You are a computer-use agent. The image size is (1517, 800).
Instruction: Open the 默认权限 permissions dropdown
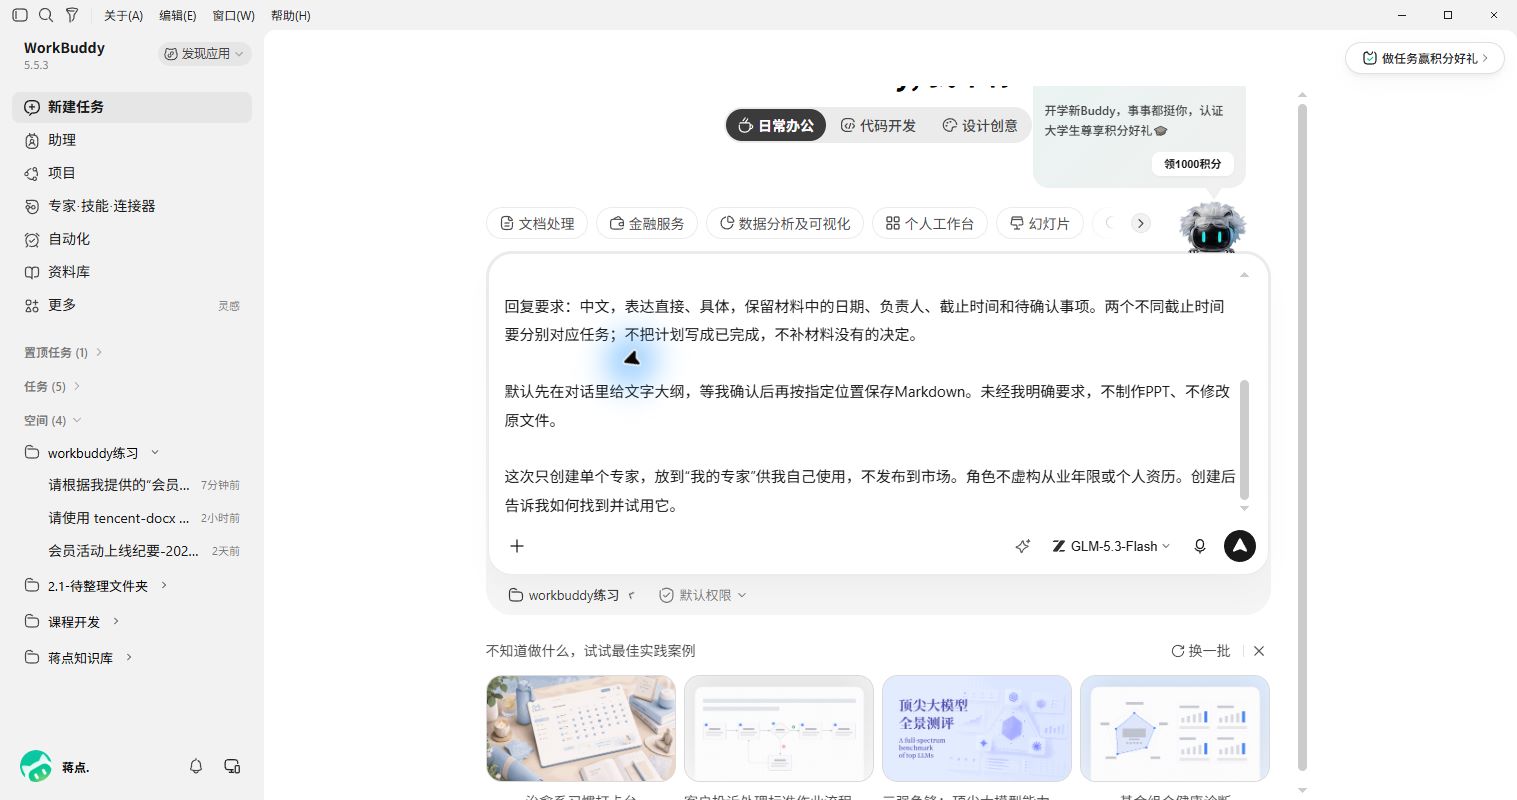point(703,595)
